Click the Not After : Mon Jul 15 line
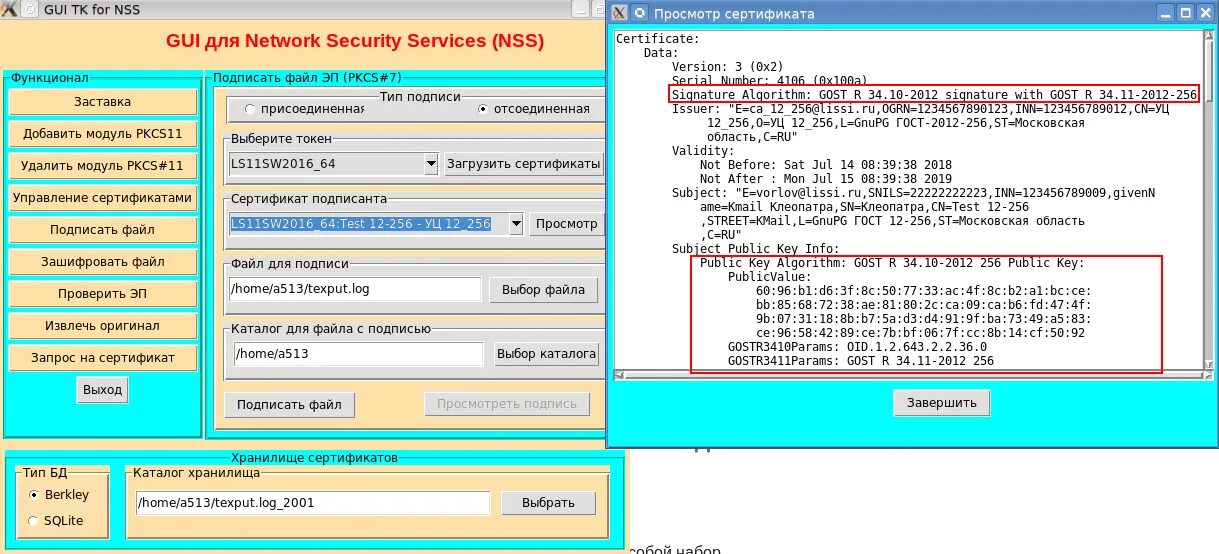The width and height of the screenshot is (1219, 554). pyautogui.click(x=825, y=178)
